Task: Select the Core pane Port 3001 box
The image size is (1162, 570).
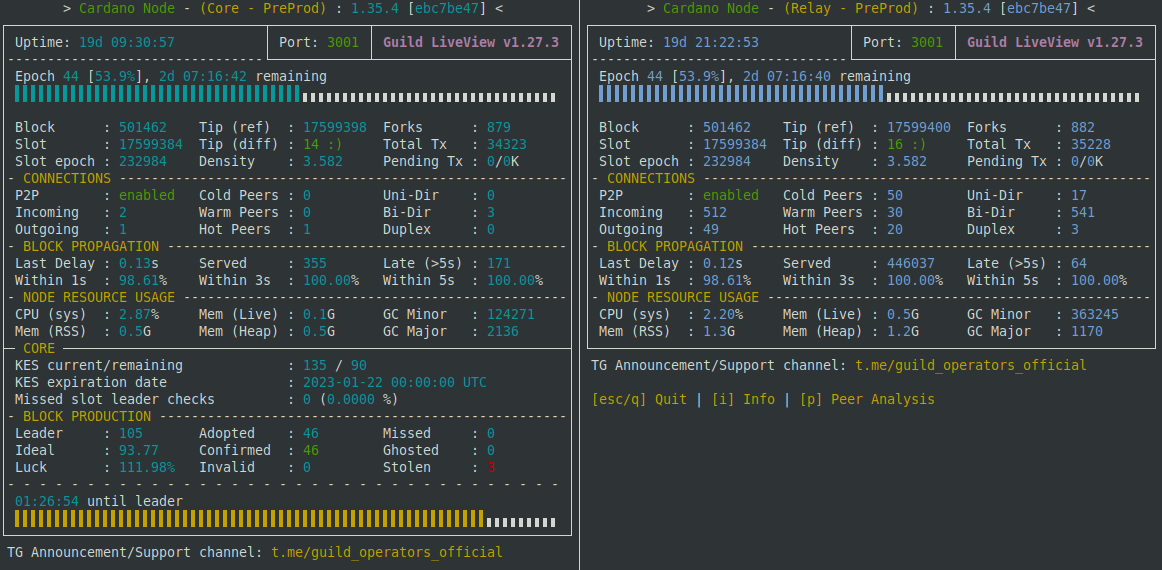Action: point(319,42)
